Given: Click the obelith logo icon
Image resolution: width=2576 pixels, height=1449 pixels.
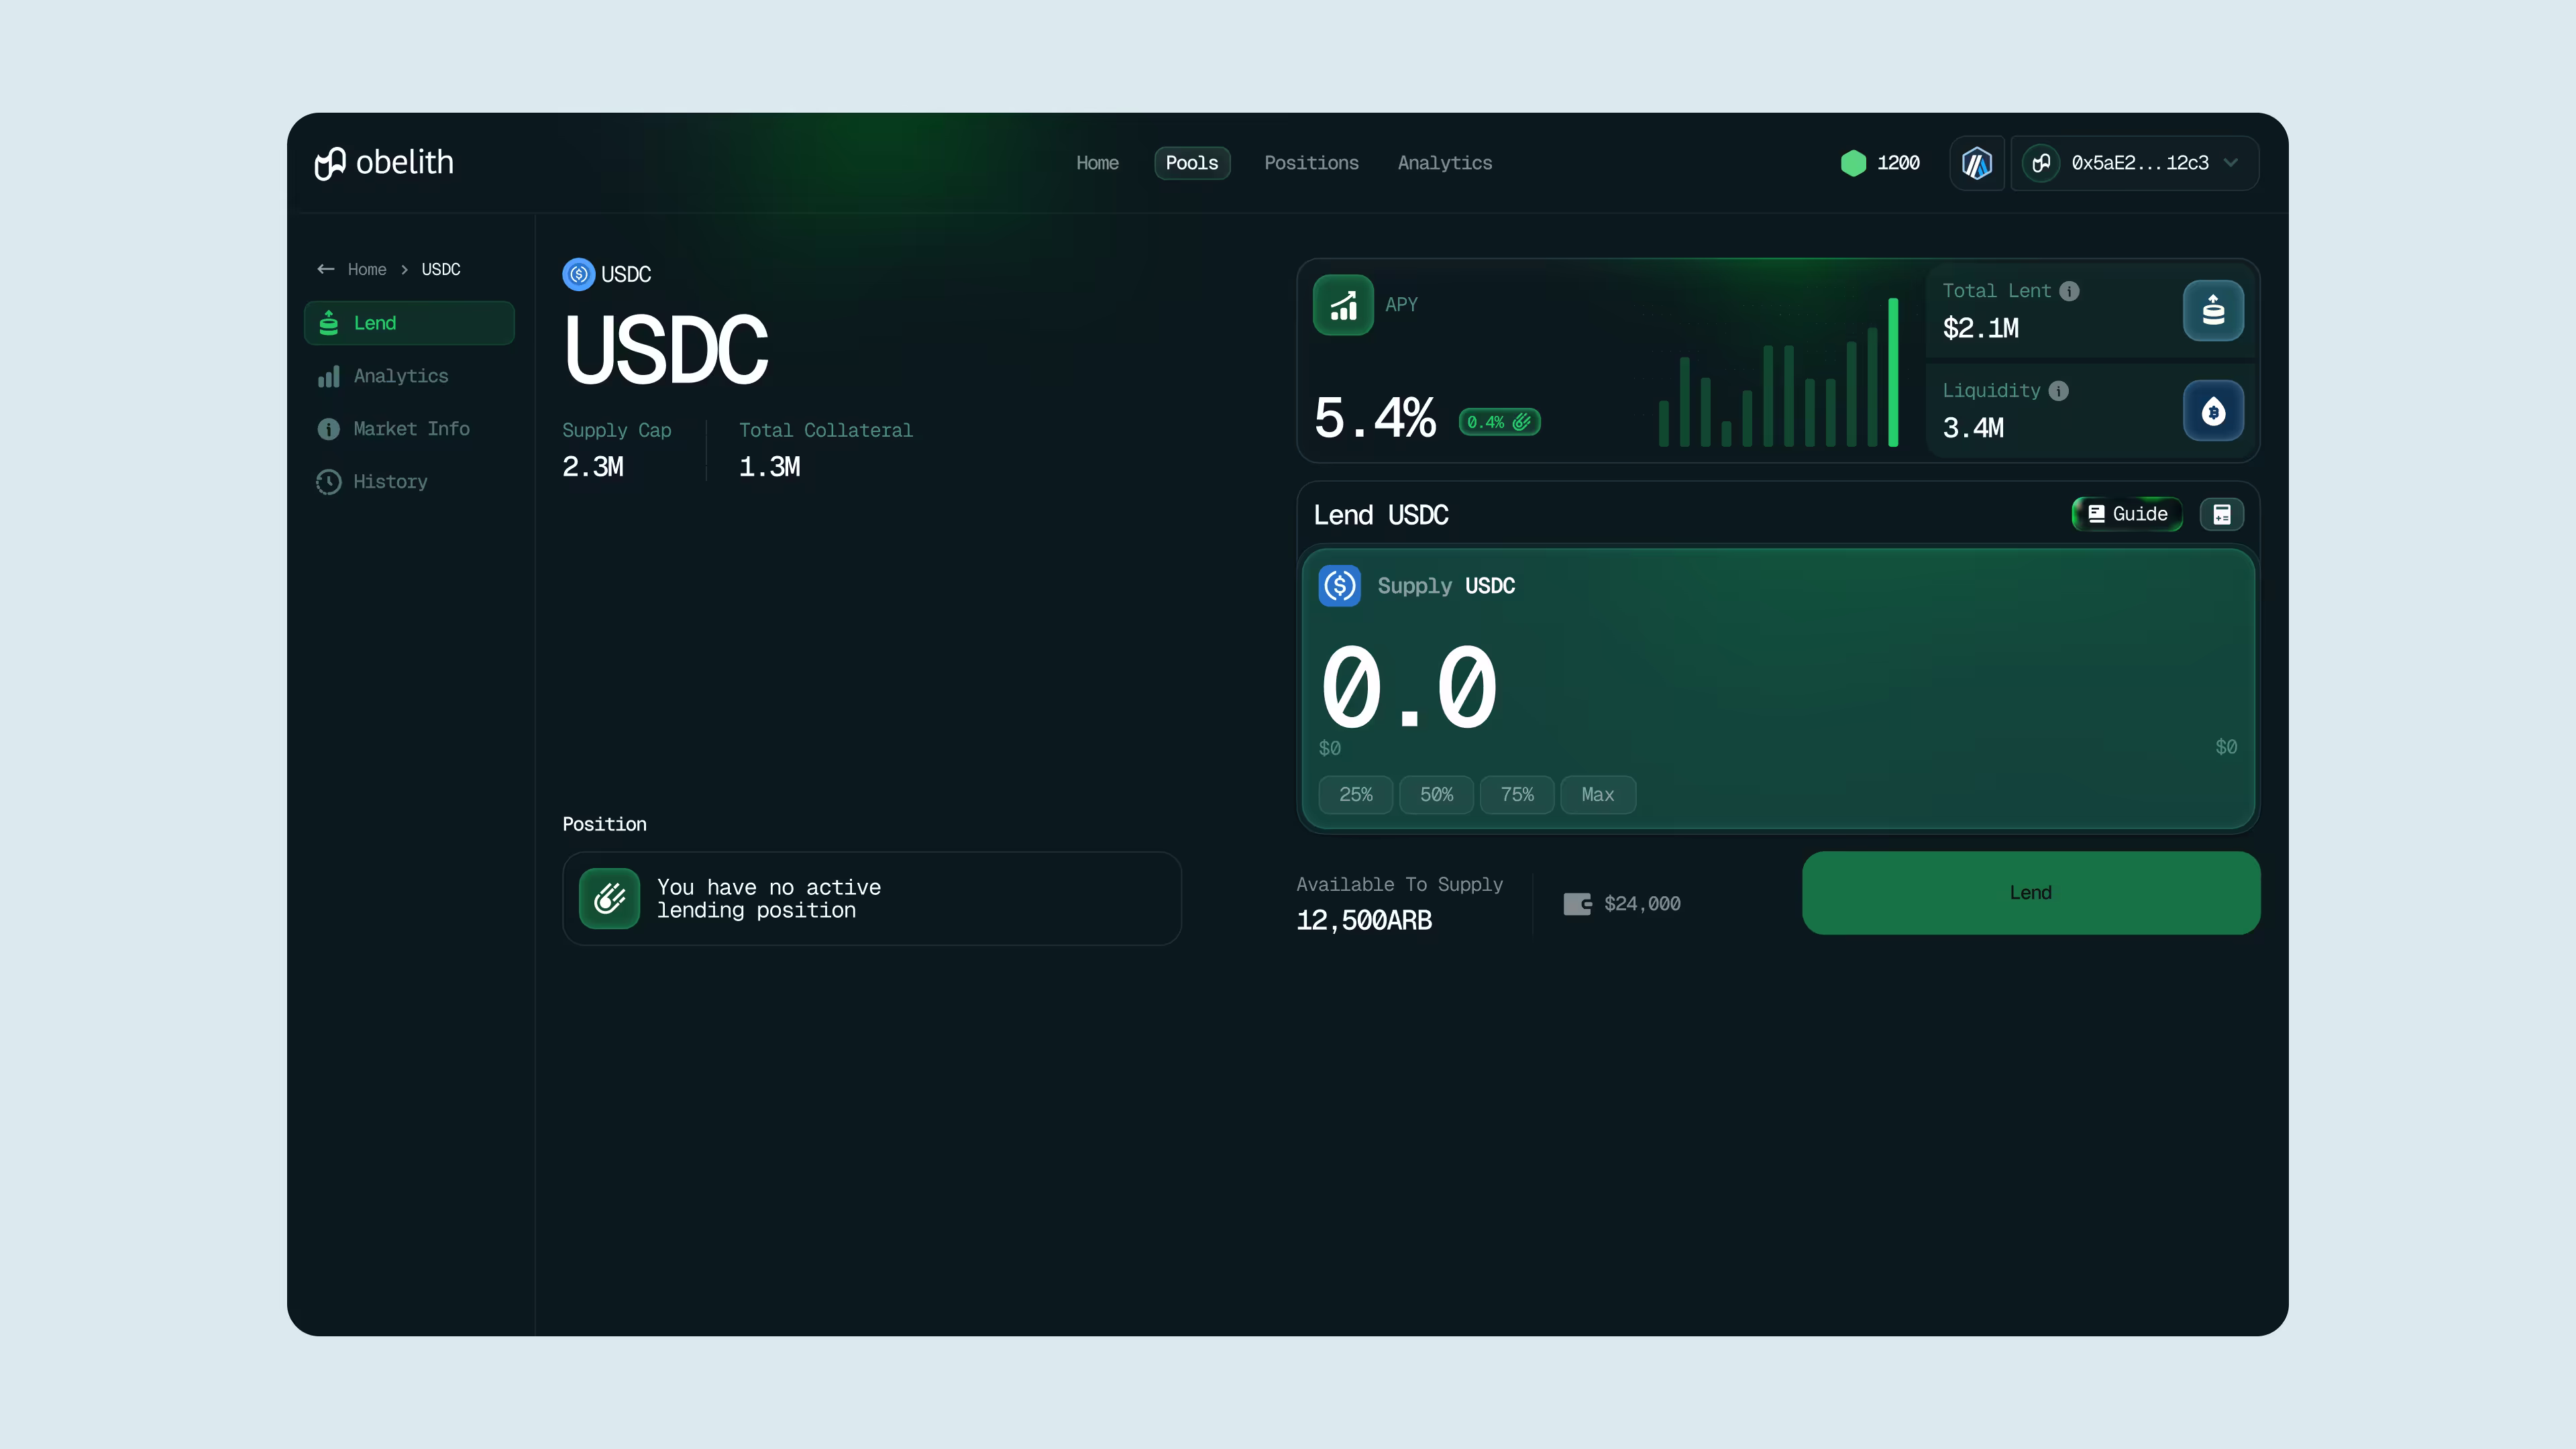Looking at the screenshot, I should tap(330, 163).
